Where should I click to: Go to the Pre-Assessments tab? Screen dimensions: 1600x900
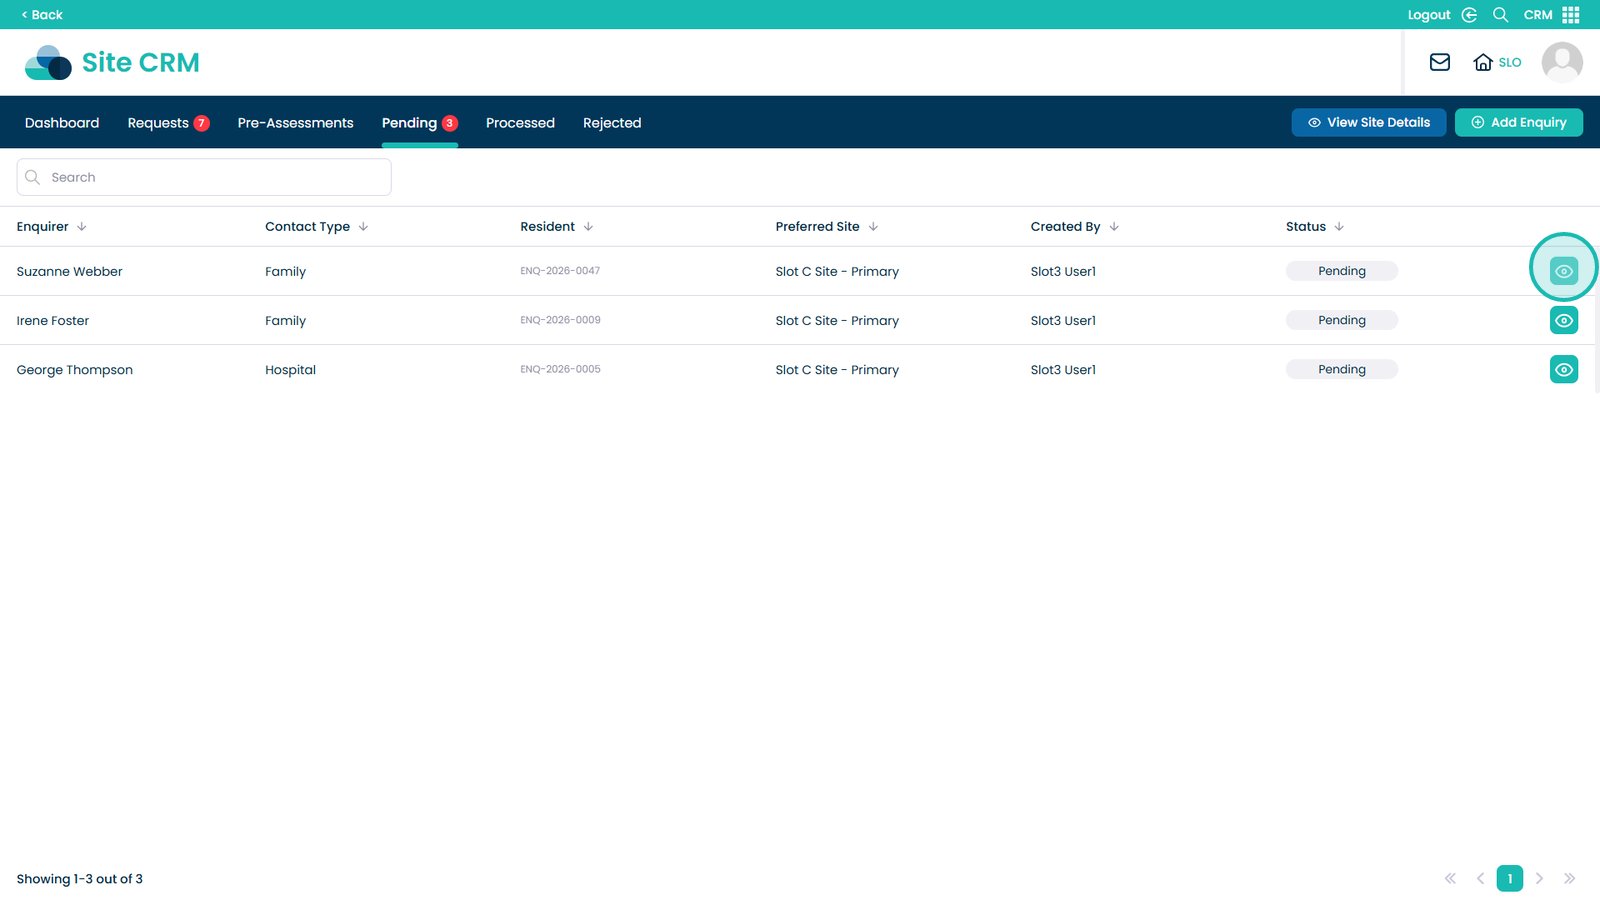[295, 123]
